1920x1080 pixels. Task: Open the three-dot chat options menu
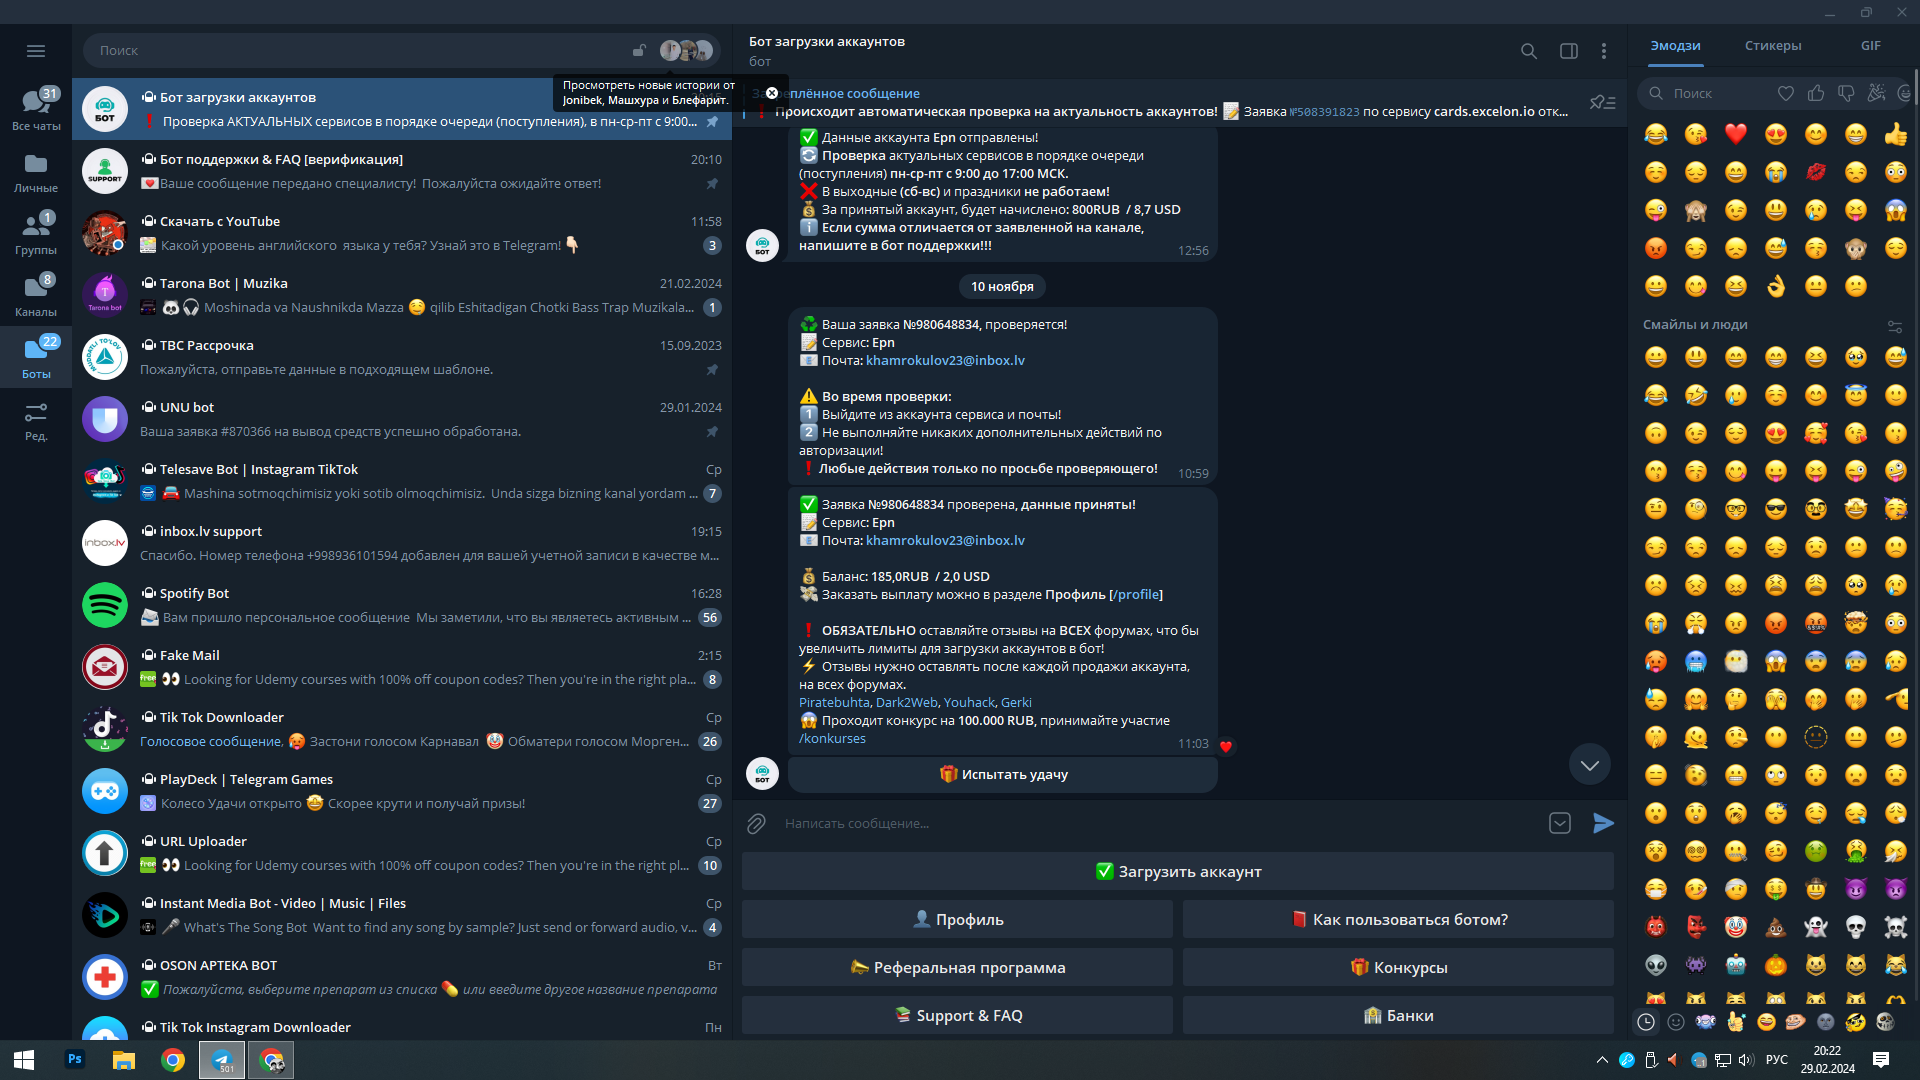[1603, 51]
